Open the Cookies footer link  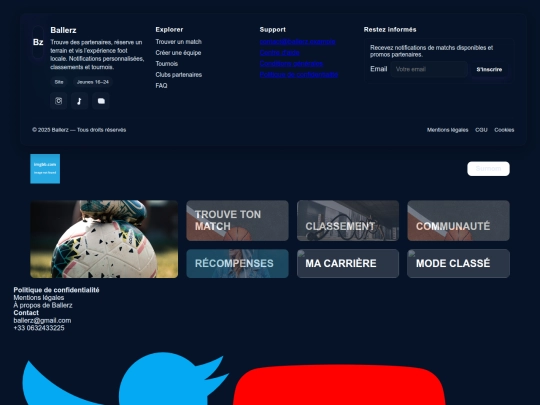(x=504, y=130)
